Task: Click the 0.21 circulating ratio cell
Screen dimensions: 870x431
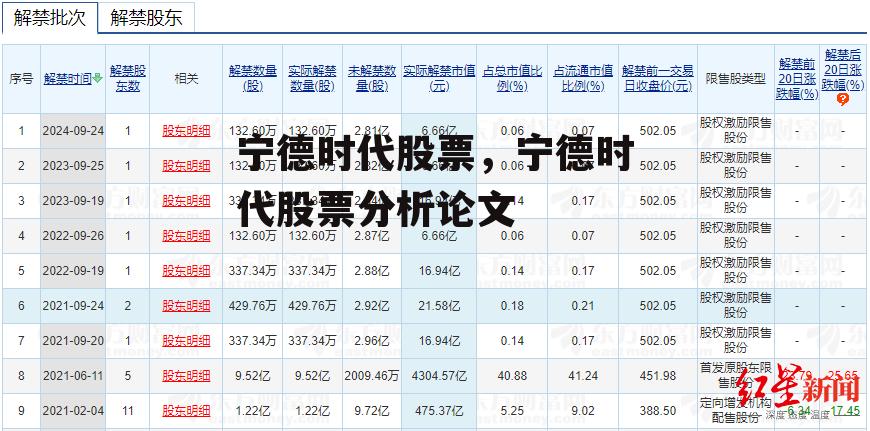Action: tap(583, 306)
